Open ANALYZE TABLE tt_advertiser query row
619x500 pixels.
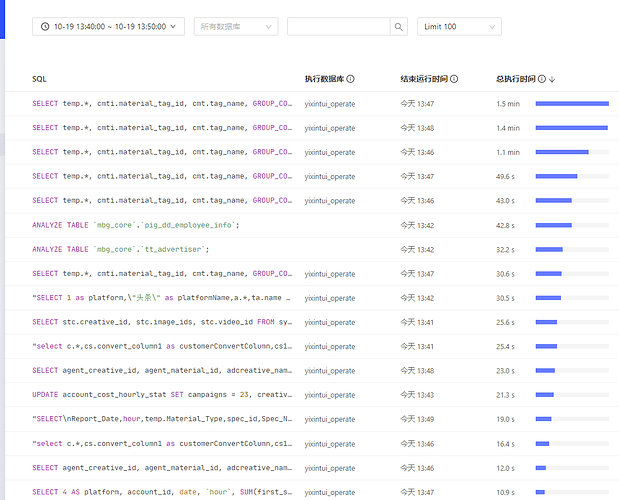(120, 249)
